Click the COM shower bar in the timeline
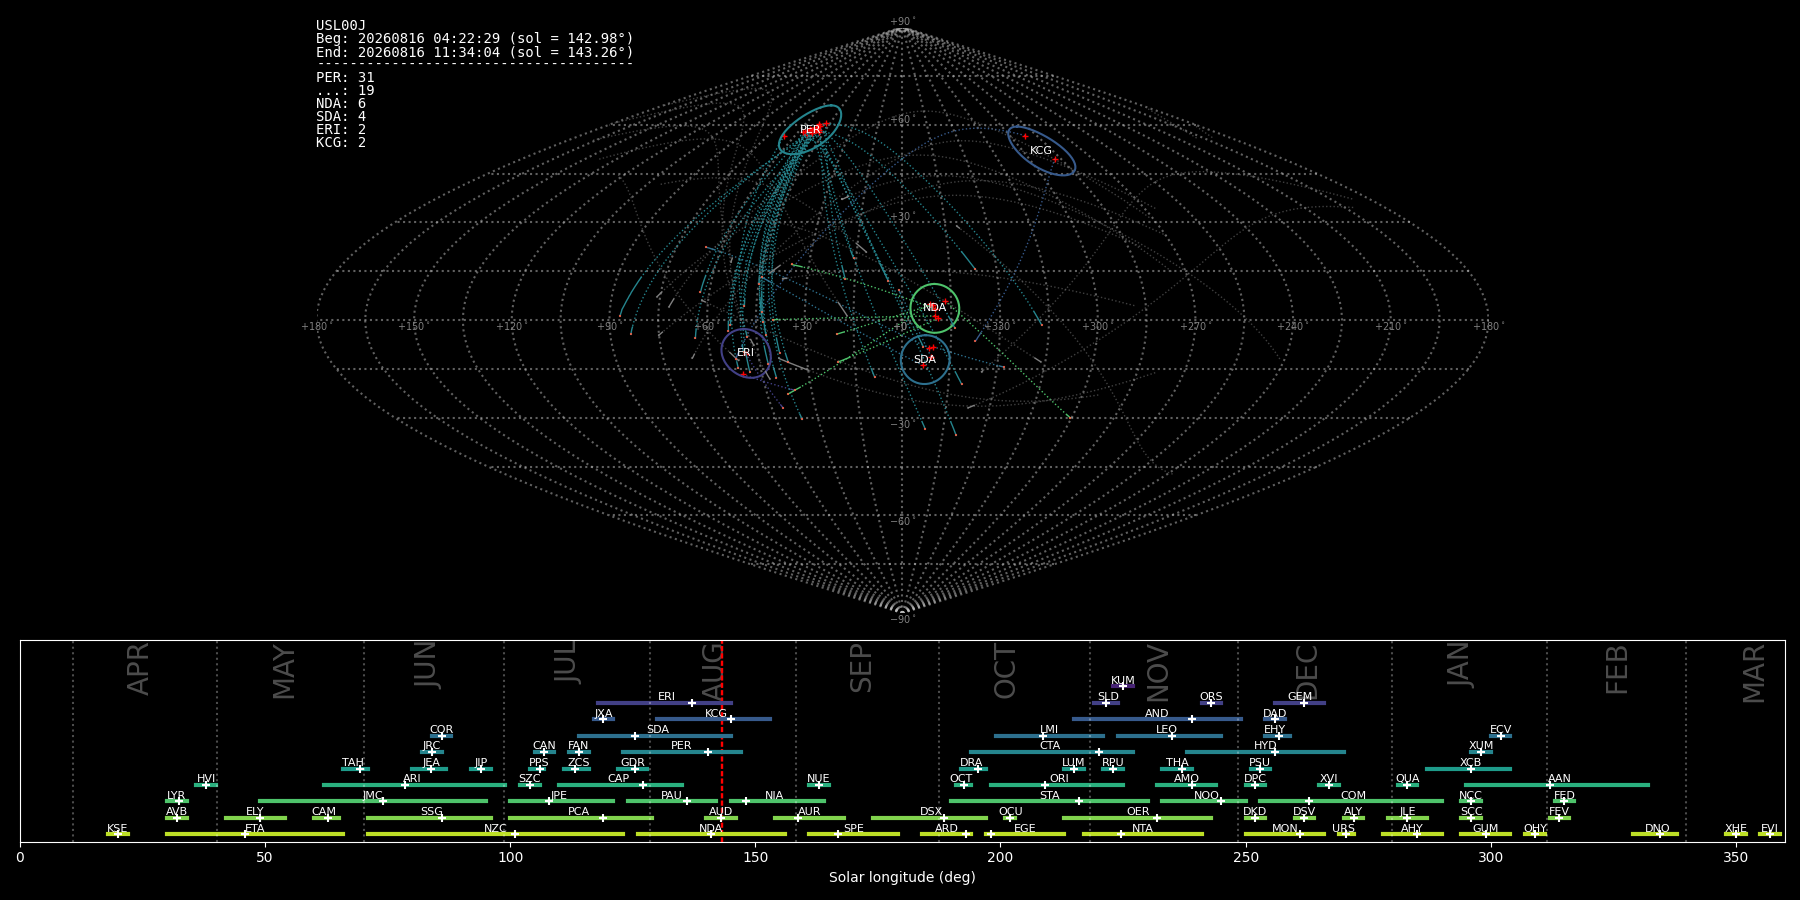The height and width of the screenshot is (900, 1800). [x=1351, y=801]
